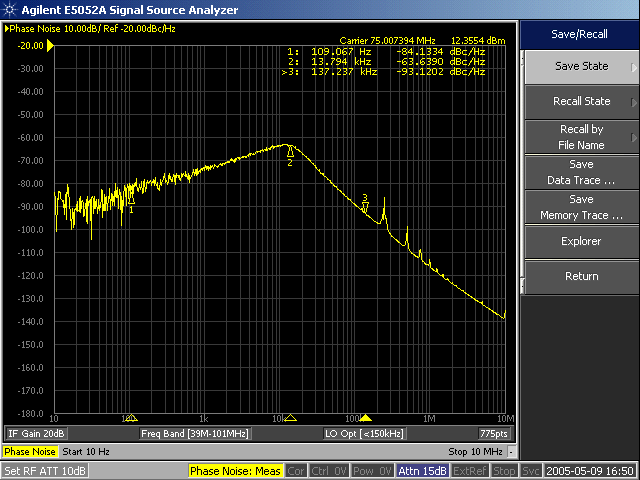The height and width of the screenshot is (480, 640).
Task: Expand the Recall State submenu
Action: pos(580,102)
